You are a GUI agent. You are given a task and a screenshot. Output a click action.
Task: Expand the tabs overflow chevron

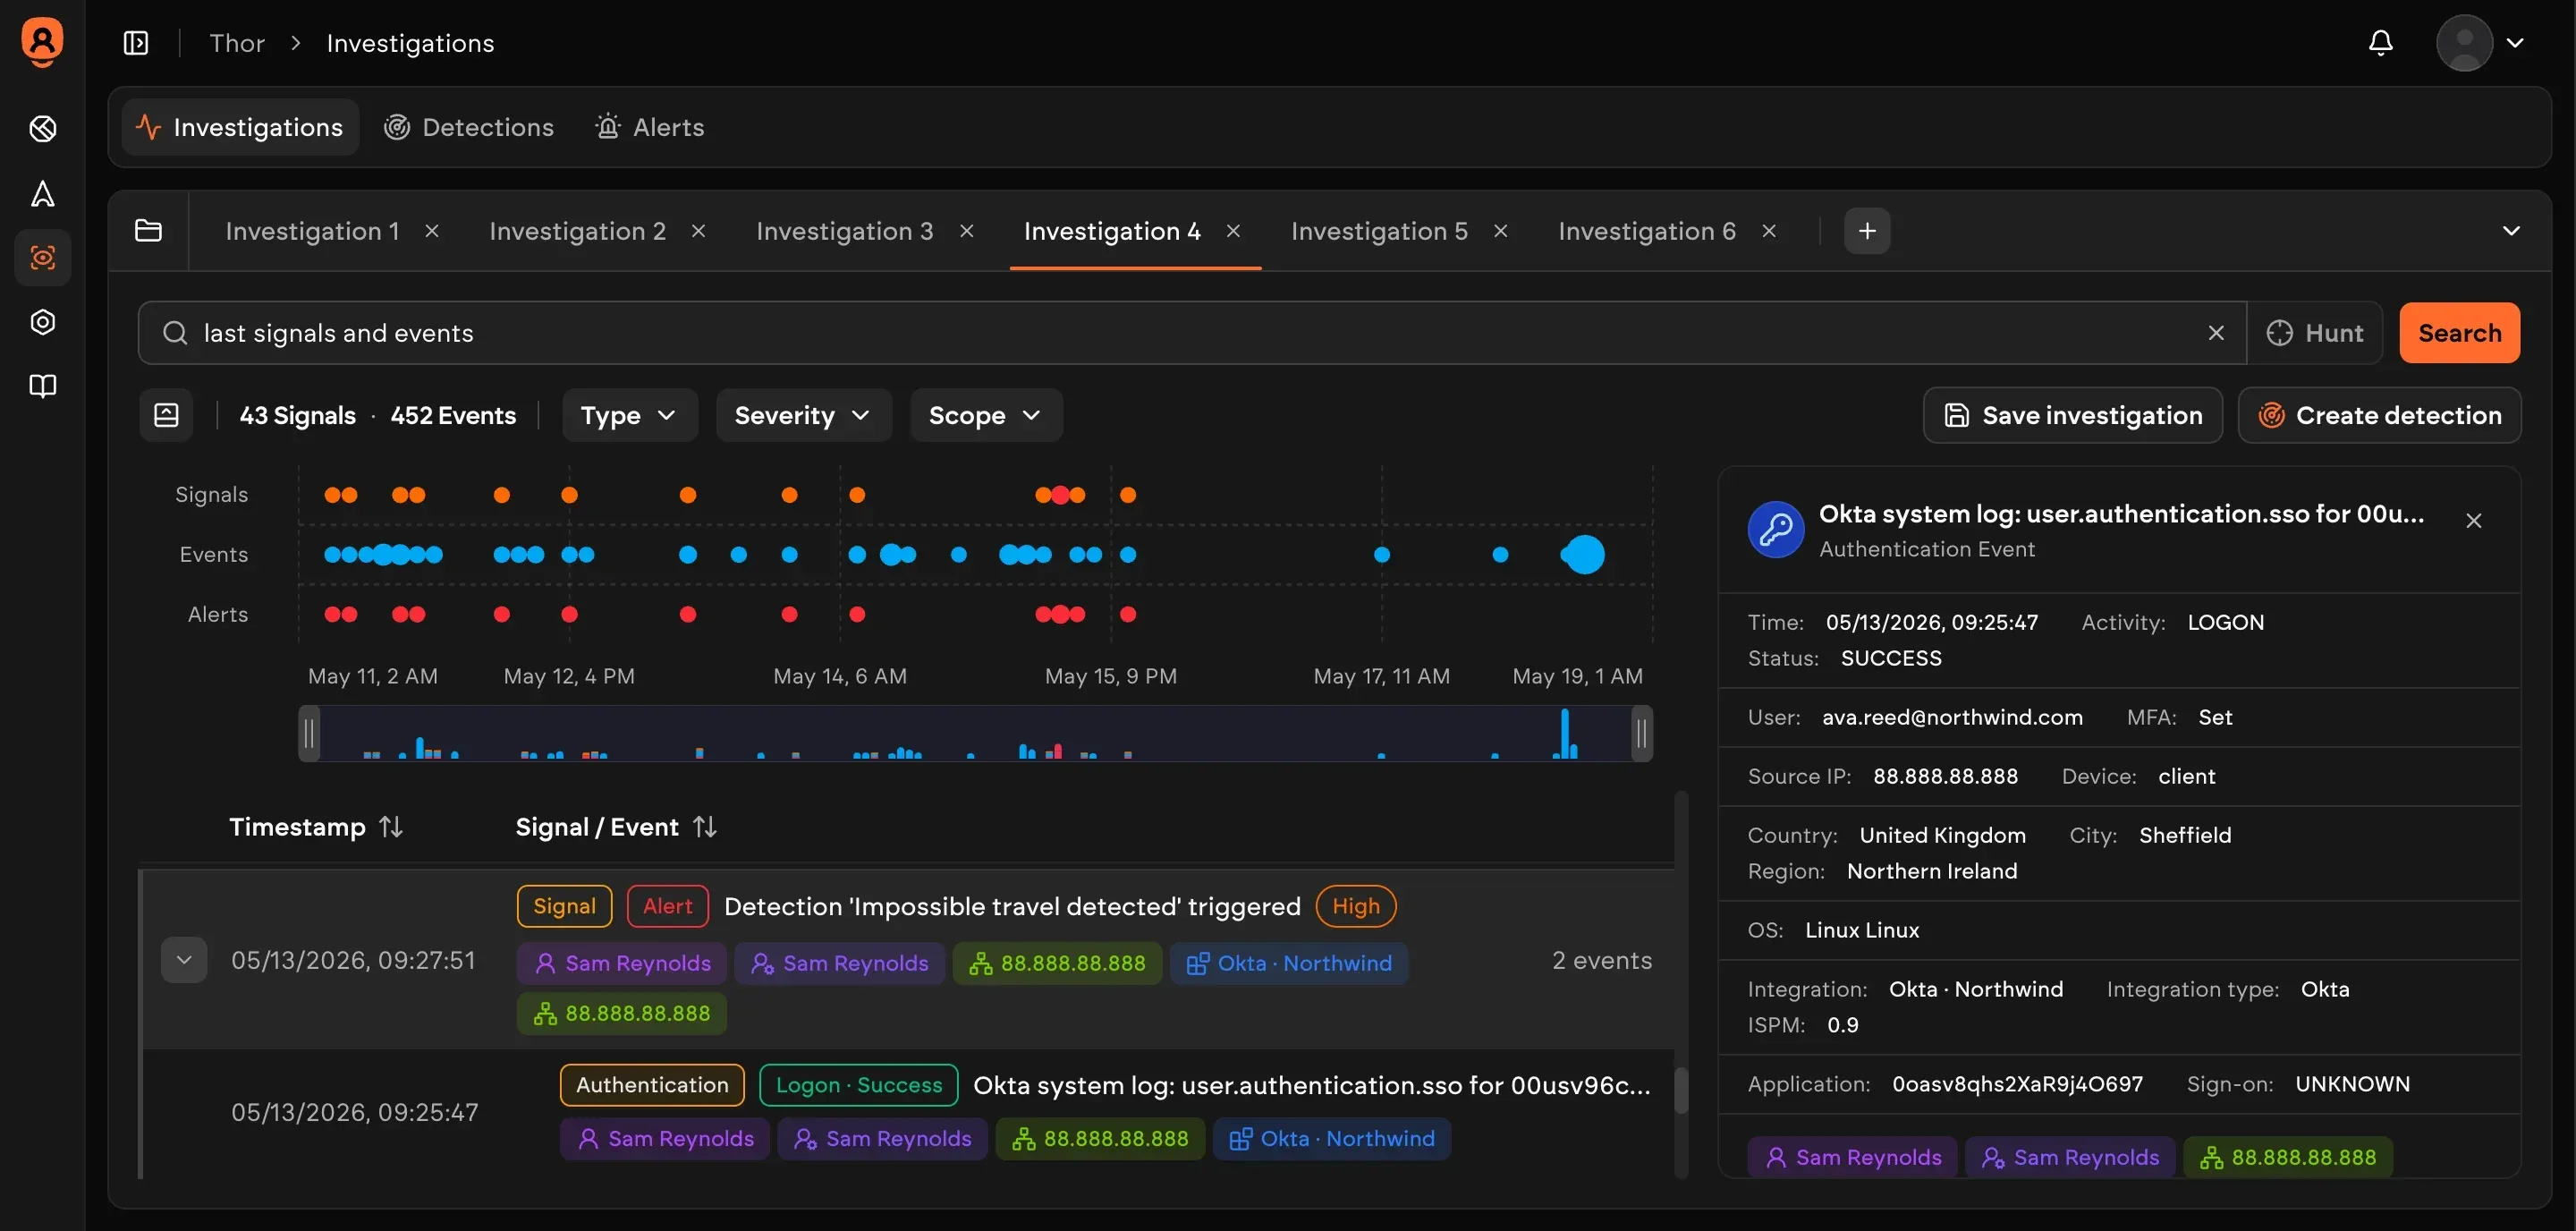[x=2511, y=231]
